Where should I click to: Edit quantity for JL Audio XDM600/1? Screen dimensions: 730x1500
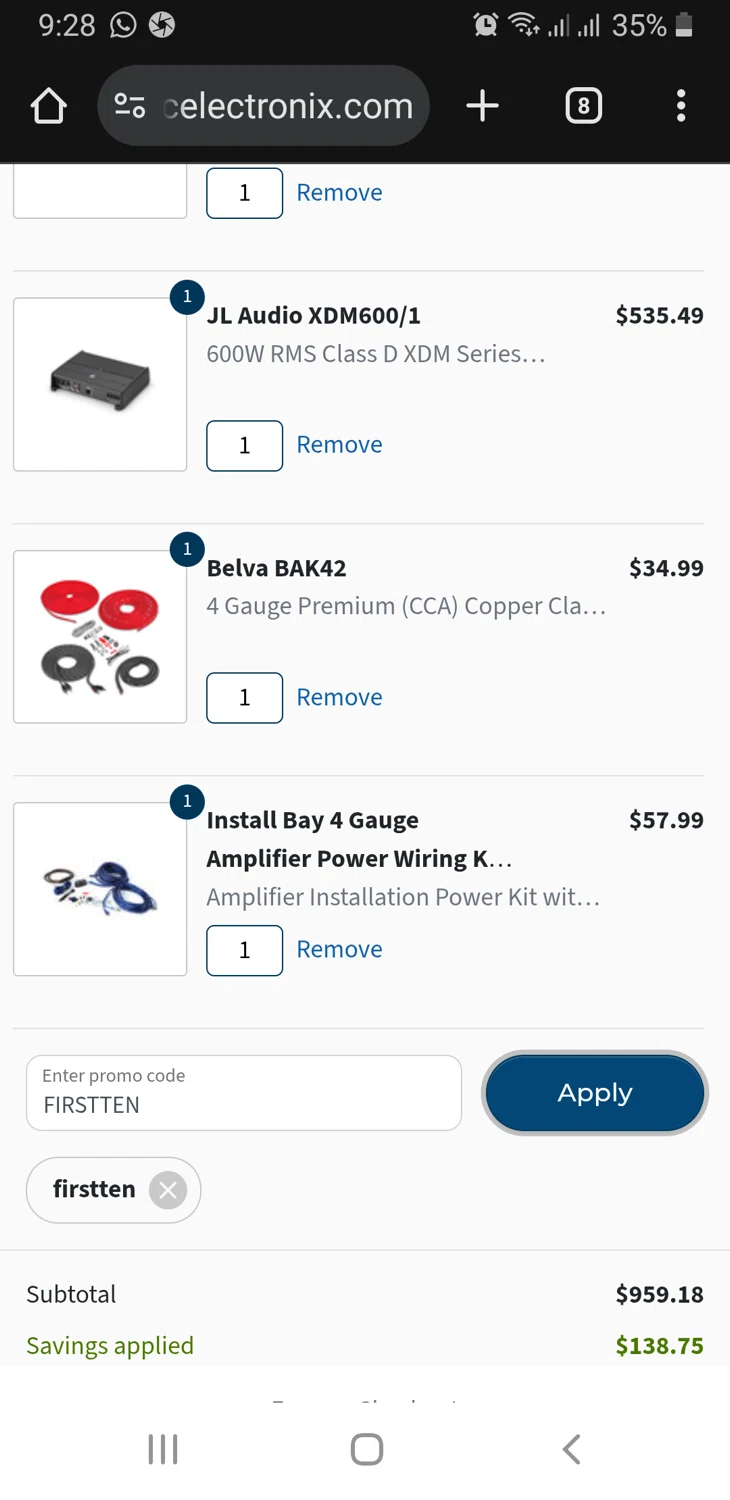pyautogui.click(x=244, y=445)
